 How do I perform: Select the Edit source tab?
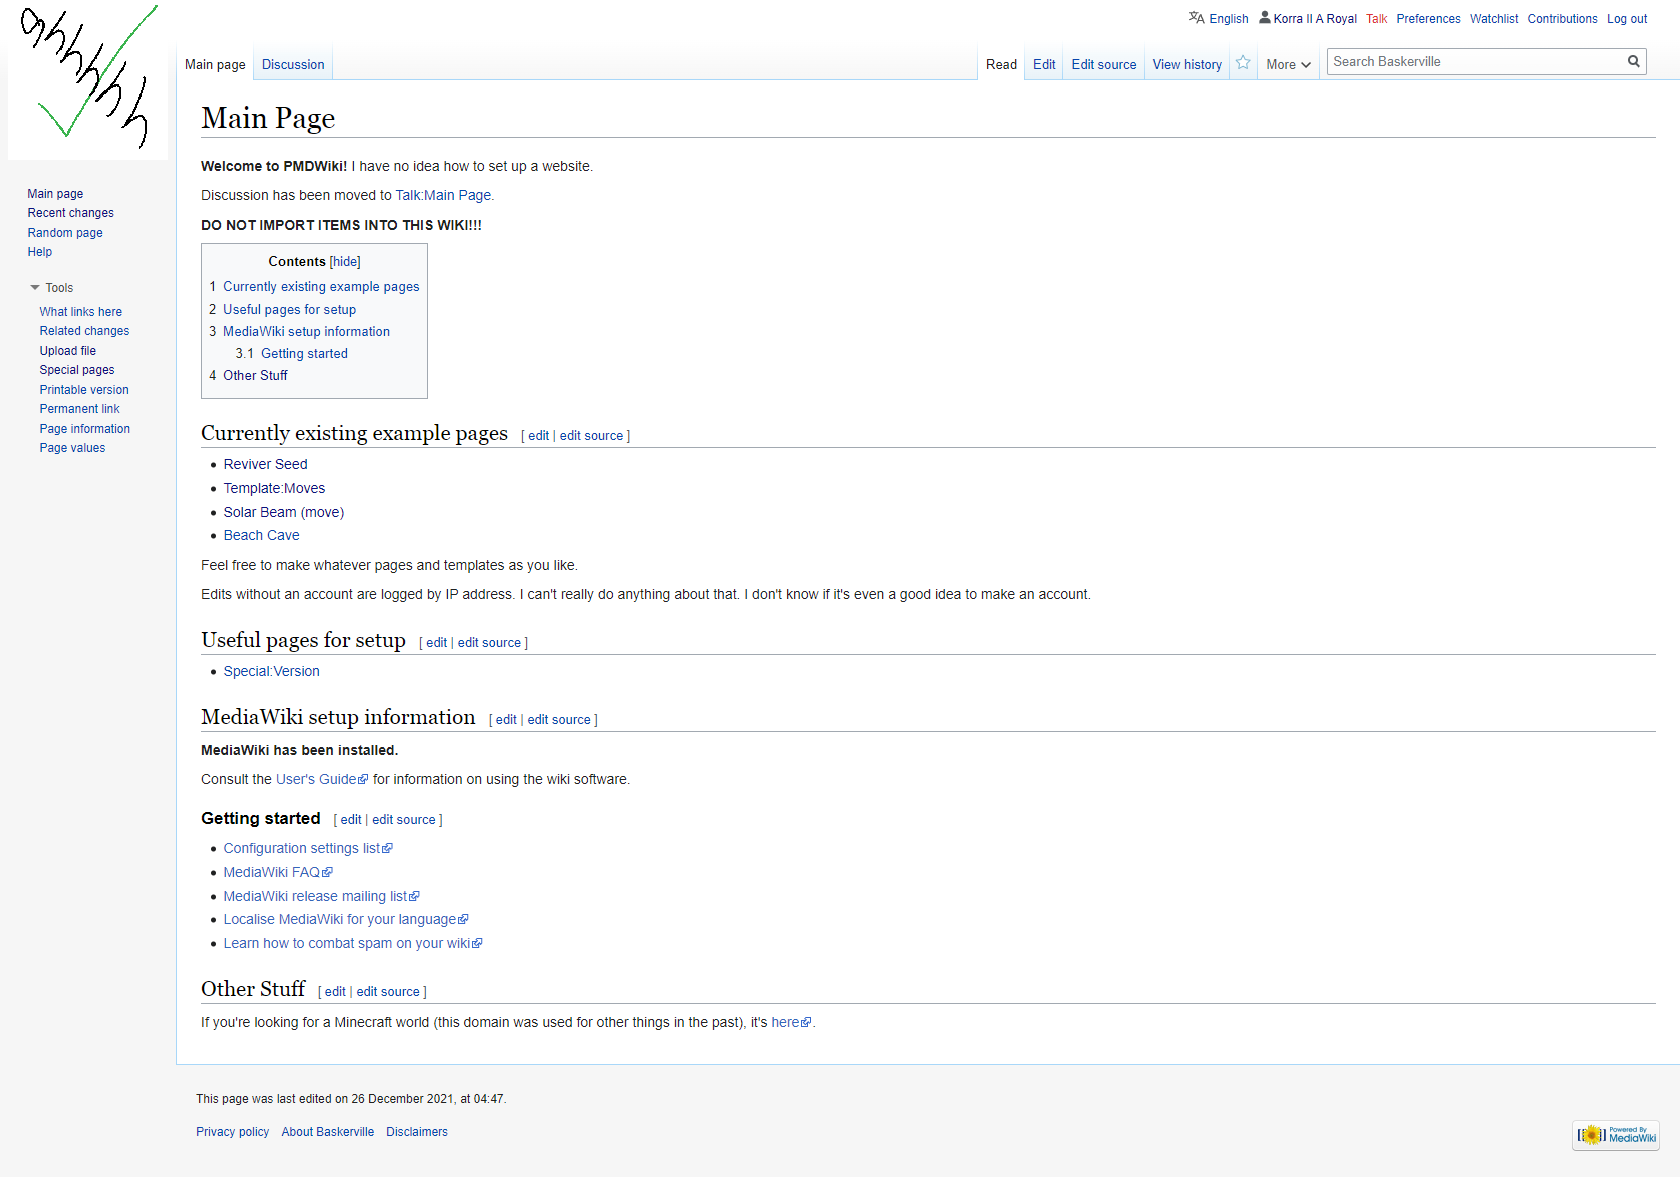(x=1103, y=65)
